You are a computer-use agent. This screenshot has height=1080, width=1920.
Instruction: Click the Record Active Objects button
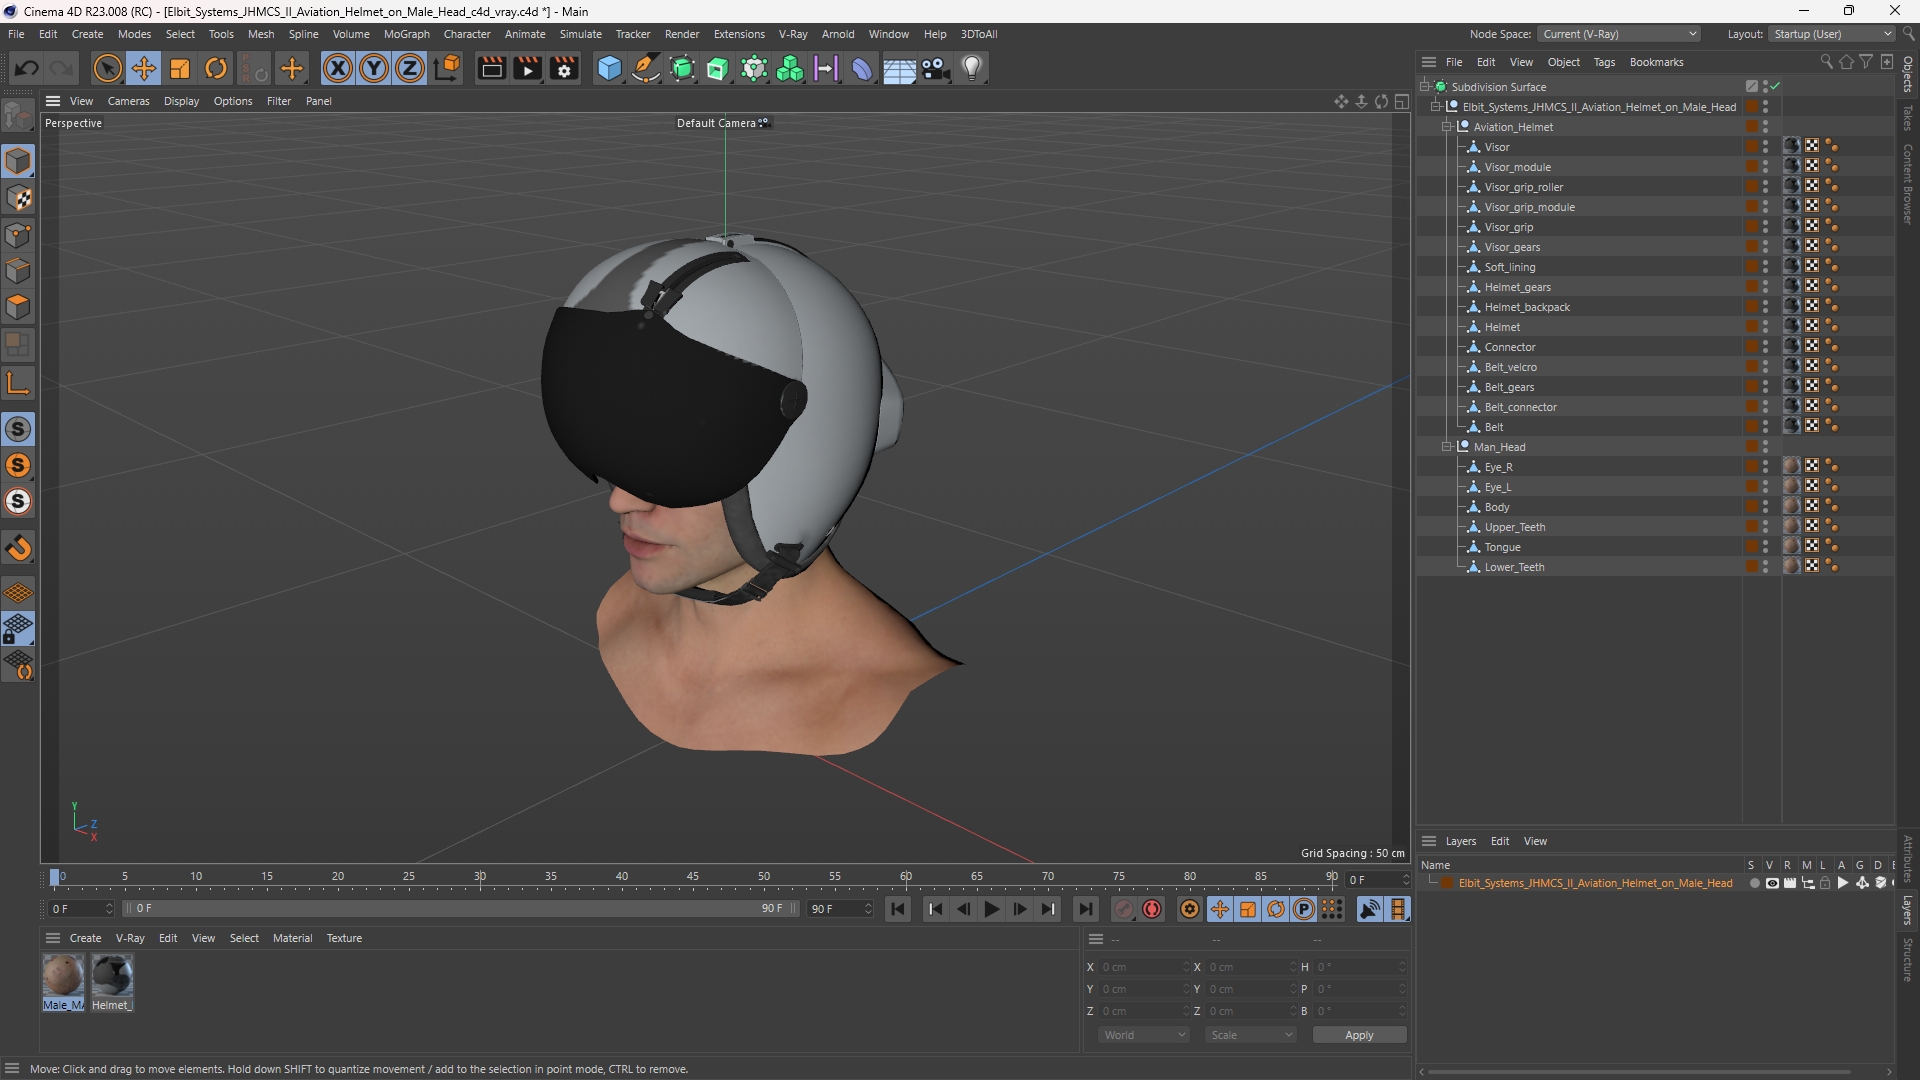tap(1124, 909)
